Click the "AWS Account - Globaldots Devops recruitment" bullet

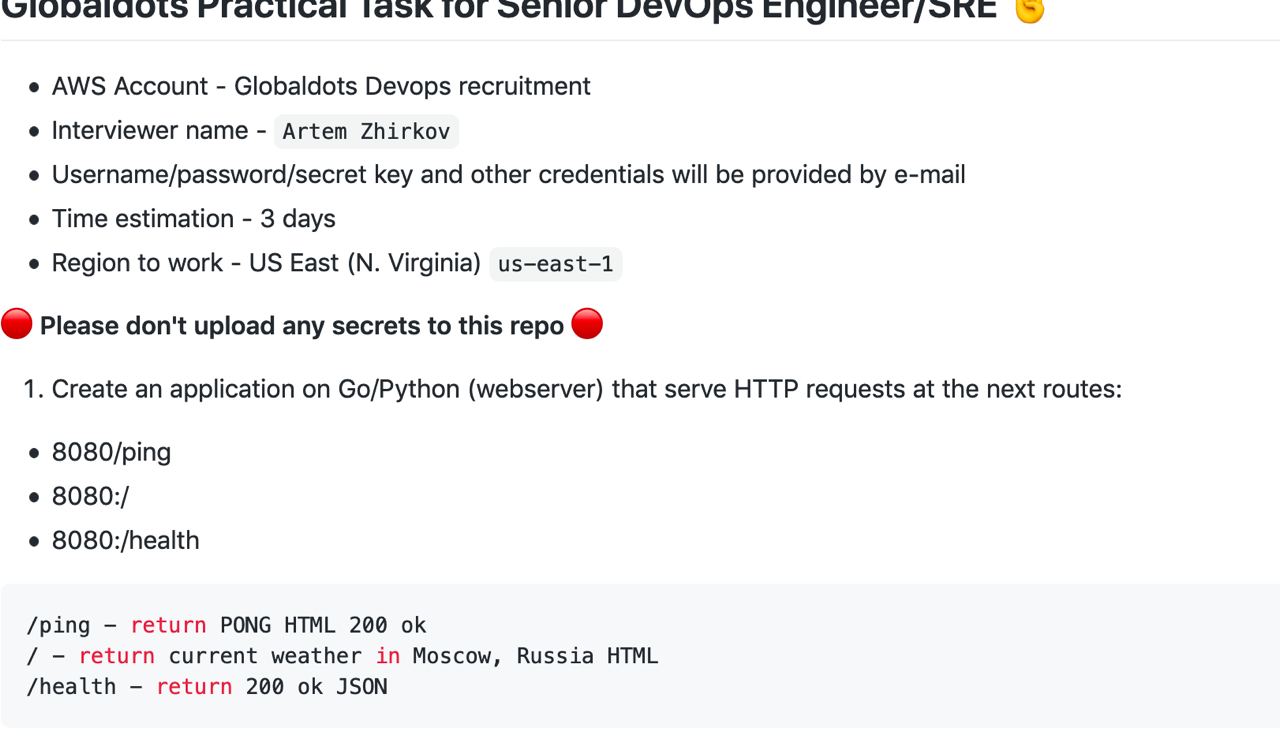(321, 86)
